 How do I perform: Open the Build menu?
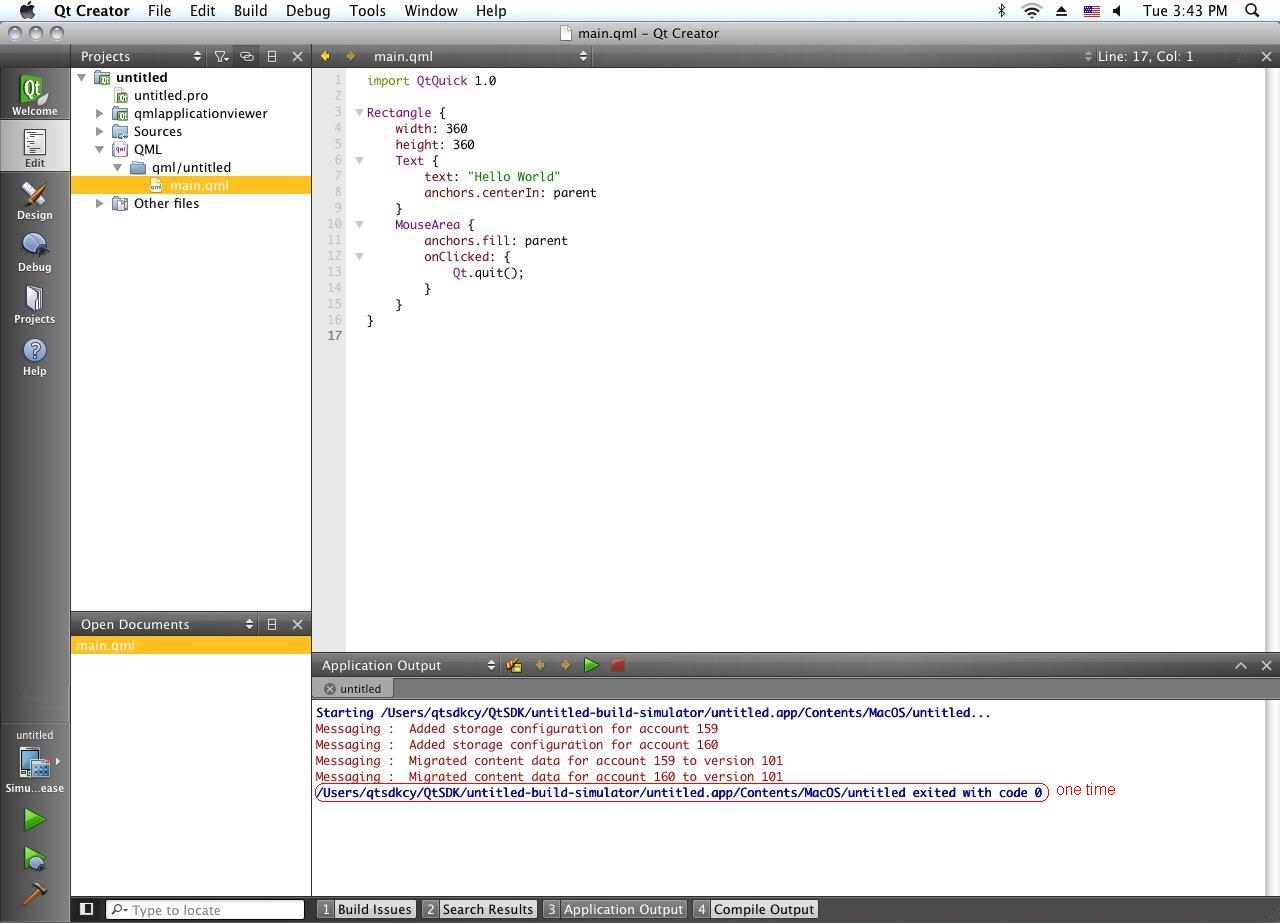[250, 10]
